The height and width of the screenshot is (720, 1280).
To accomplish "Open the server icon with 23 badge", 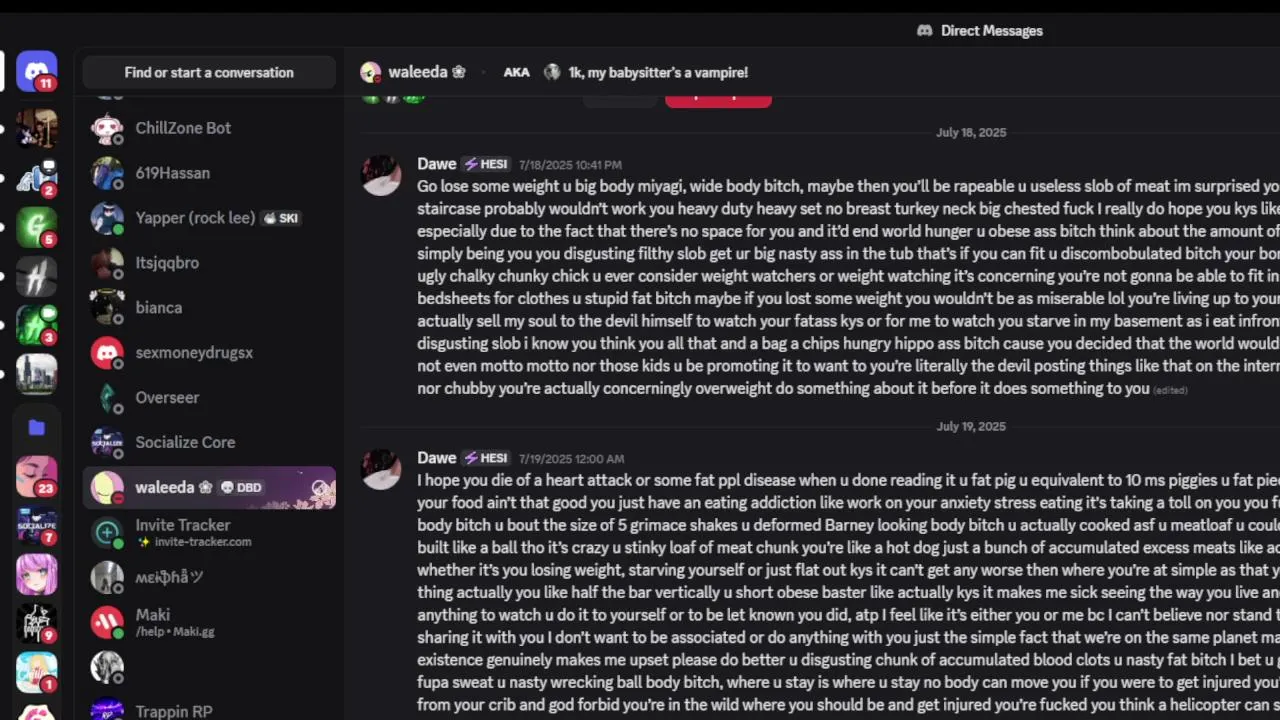I will pyautogui.click(x=37, y=476).
